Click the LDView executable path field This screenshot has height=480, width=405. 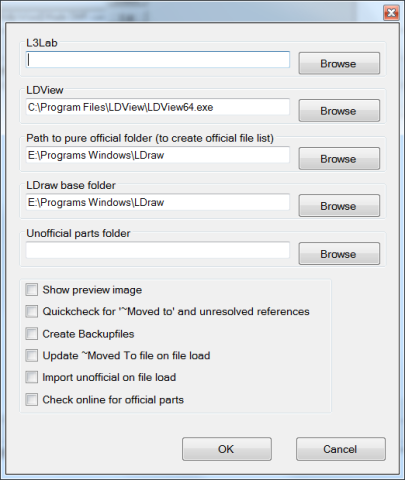158,107
